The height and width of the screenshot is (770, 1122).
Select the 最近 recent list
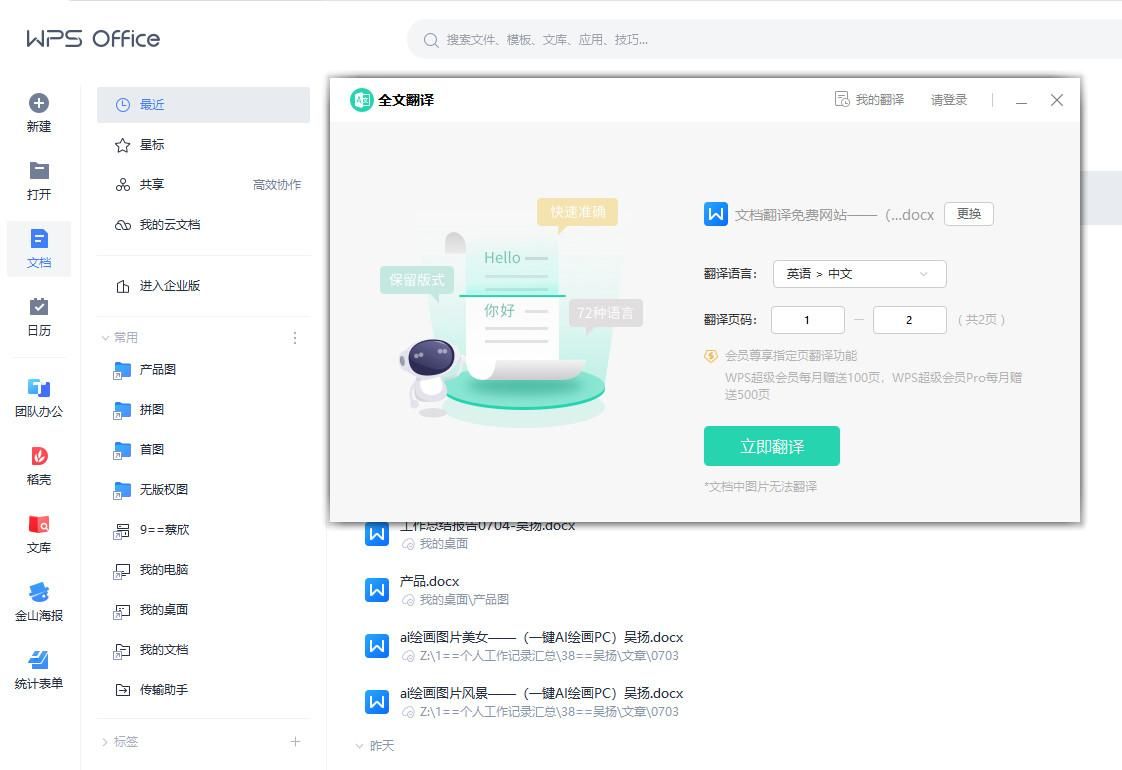point(203,104)
